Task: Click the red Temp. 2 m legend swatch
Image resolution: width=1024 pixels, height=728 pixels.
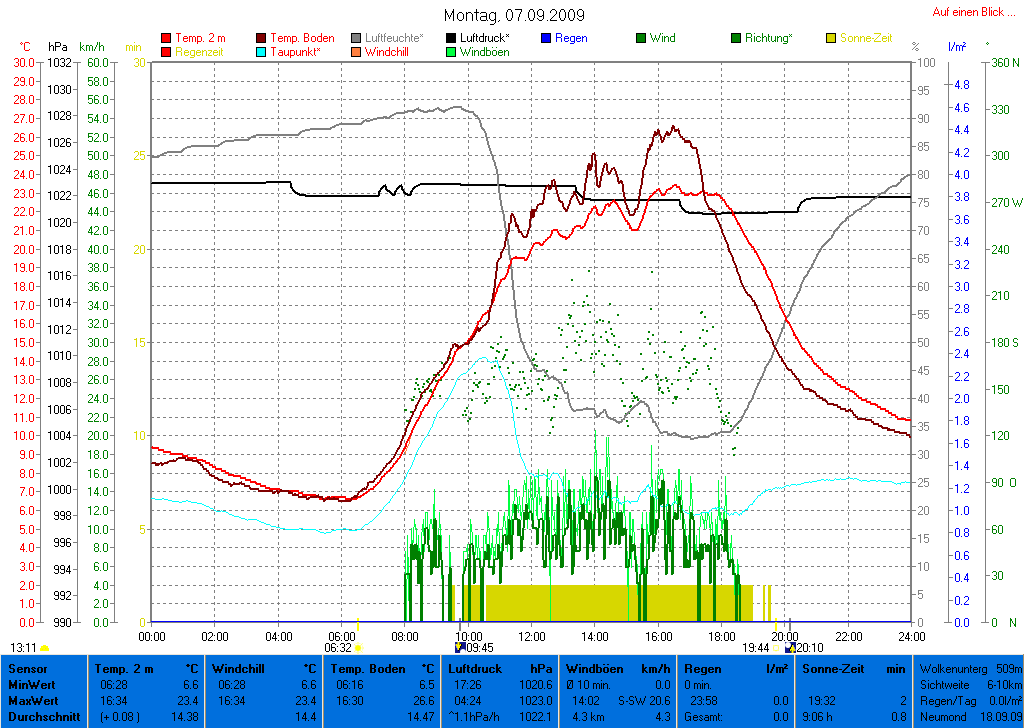Action: coord(166,38)
